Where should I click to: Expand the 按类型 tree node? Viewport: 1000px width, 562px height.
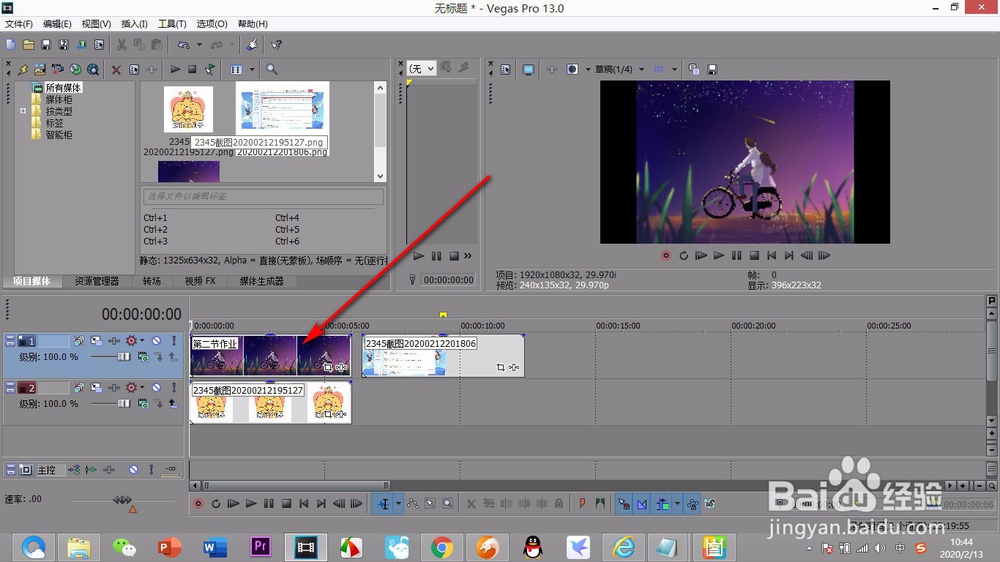tap(23, 111)
